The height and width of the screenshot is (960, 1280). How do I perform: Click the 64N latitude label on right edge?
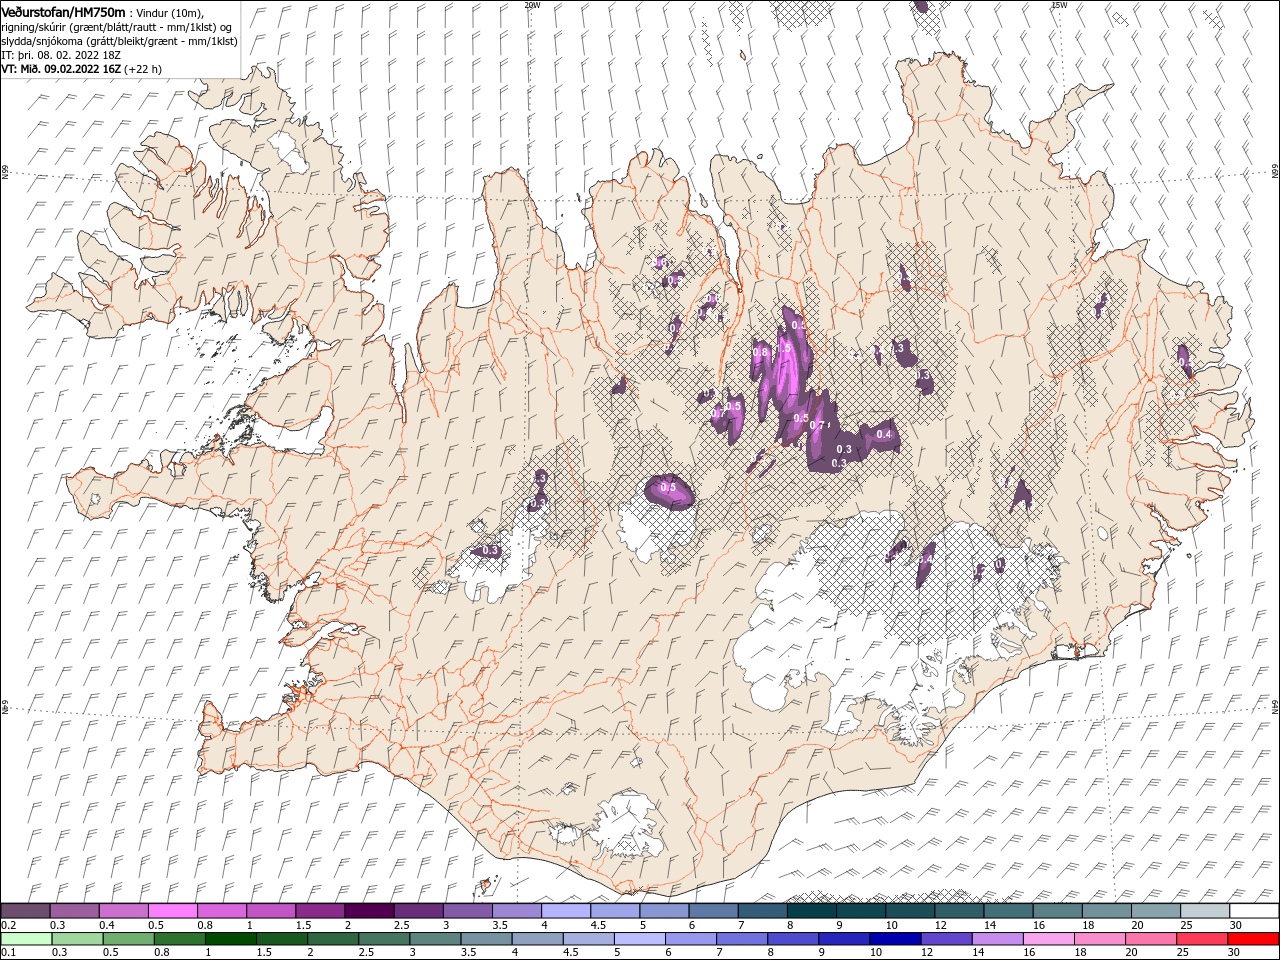1275,706
